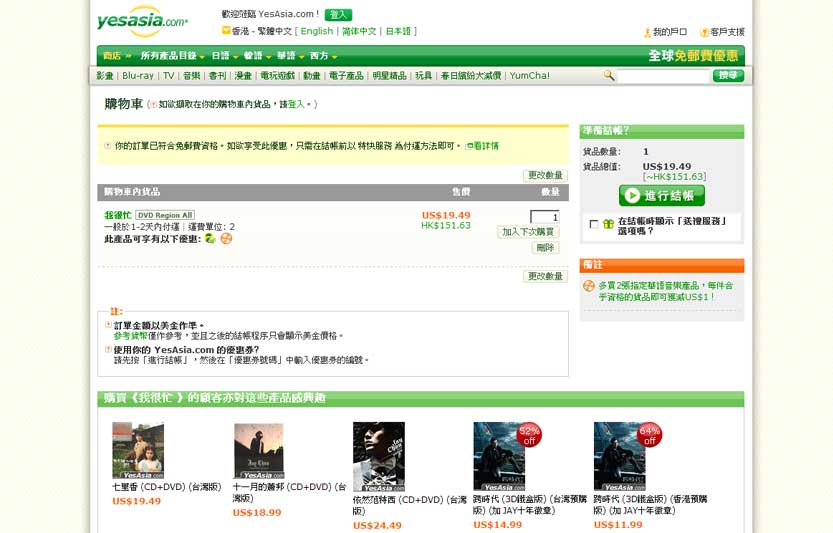Screen dimensions: 833x533
Task: Select Blu-ray in category navigation bar
Action: coord(138,76)
